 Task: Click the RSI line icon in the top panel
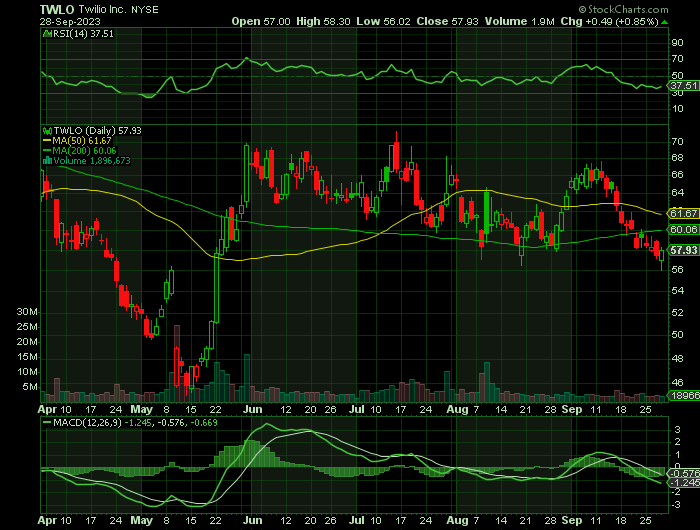[x=47, y=33]
